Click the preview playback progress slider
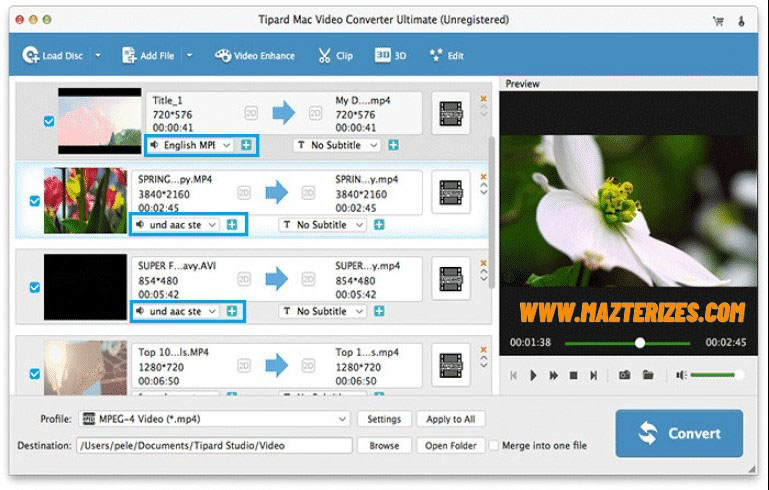This screenshot has height=490, width=769. [627, 343]
